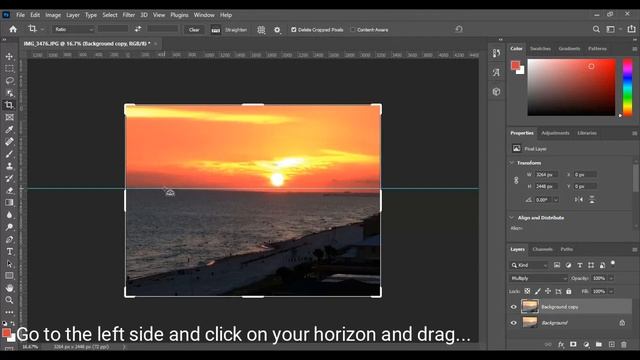Open additional crop settings gear
Viewport: 640px width, 360px height.
coord(277,29)
